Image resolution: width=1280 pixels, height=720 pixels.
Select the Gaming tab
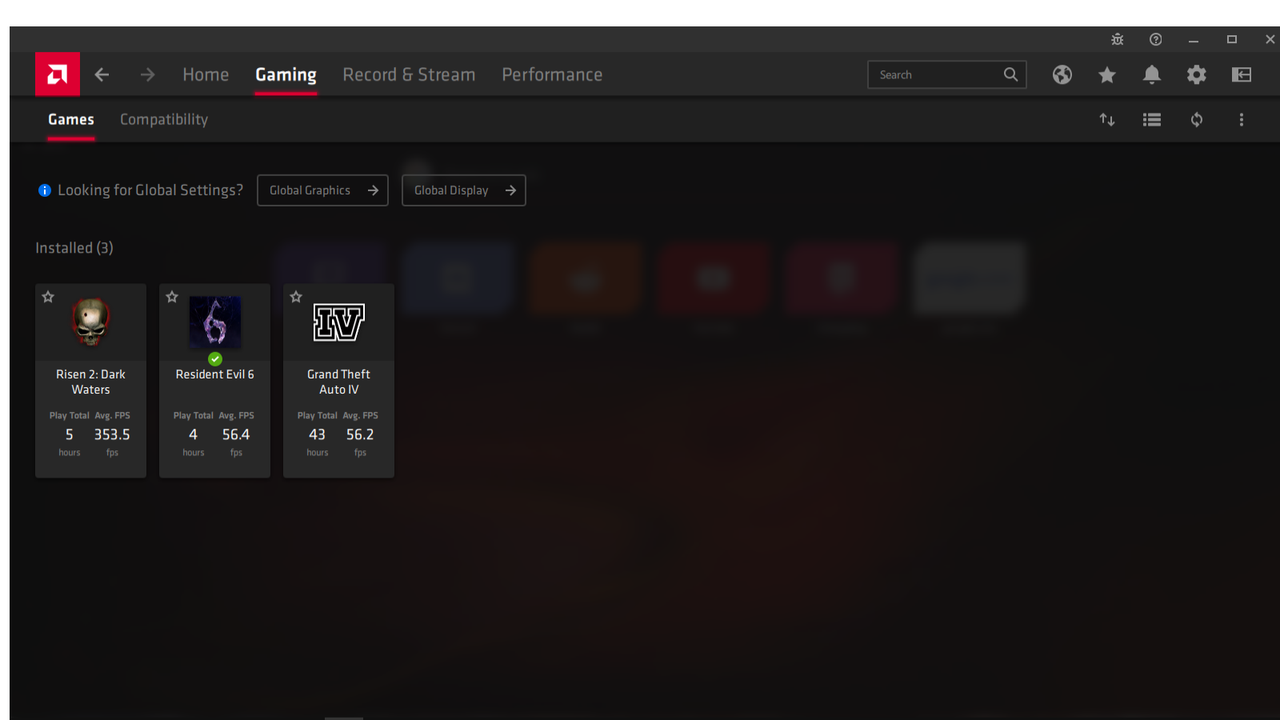[286, 75]
